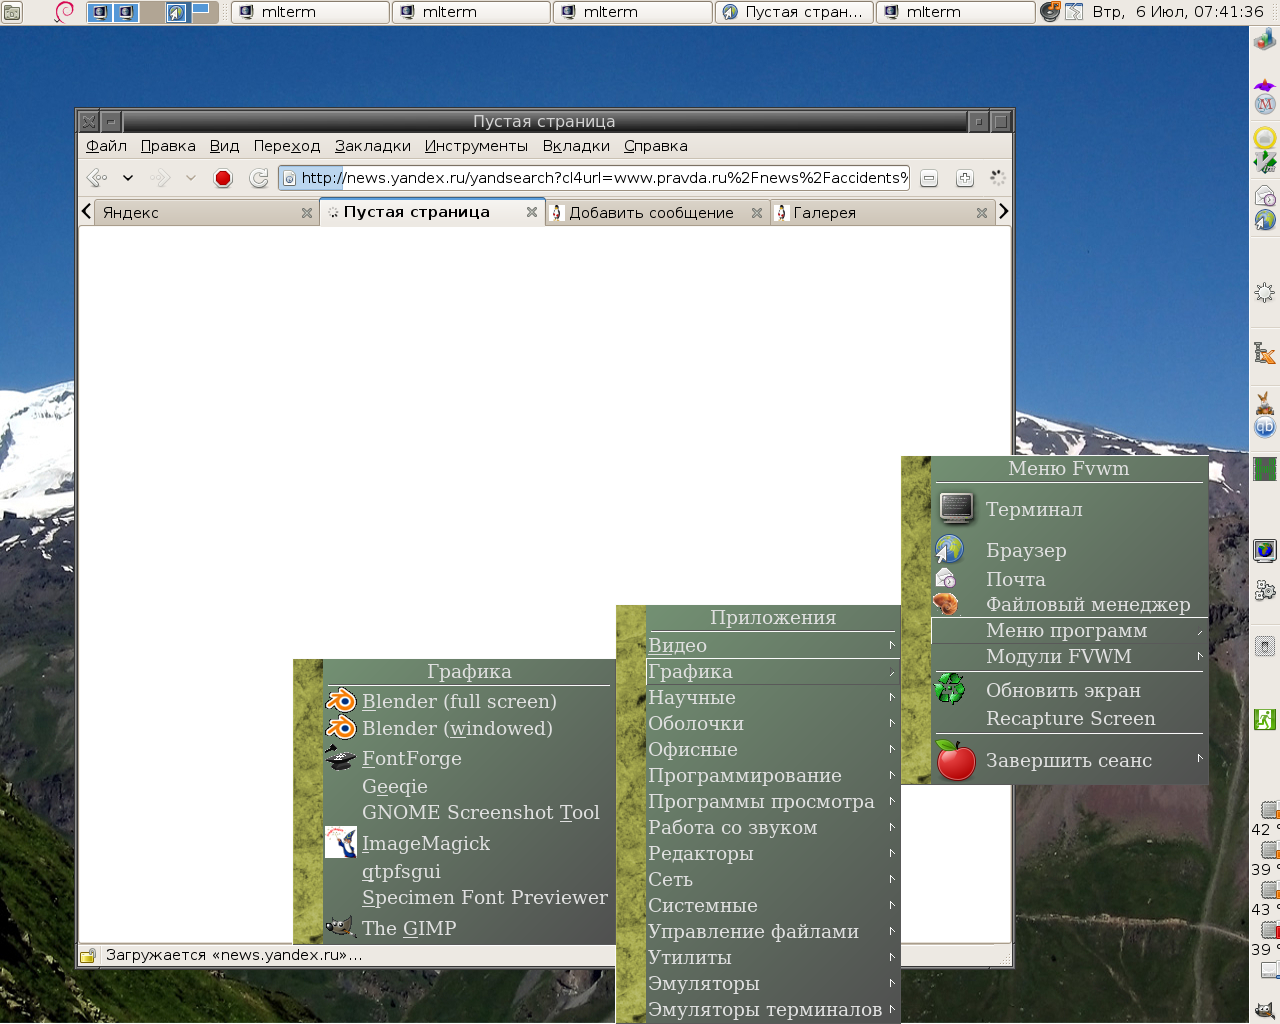Click Обновить экран in Fvwm menu
The image size is (1280, 1024).
tap(1062, 690)
